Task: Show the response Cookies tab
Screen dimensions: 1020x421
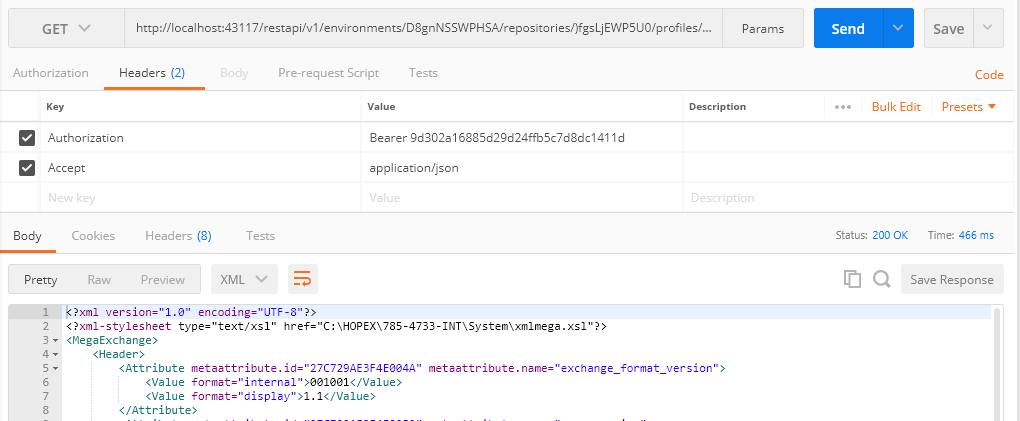Action: (x=93, y=236)
